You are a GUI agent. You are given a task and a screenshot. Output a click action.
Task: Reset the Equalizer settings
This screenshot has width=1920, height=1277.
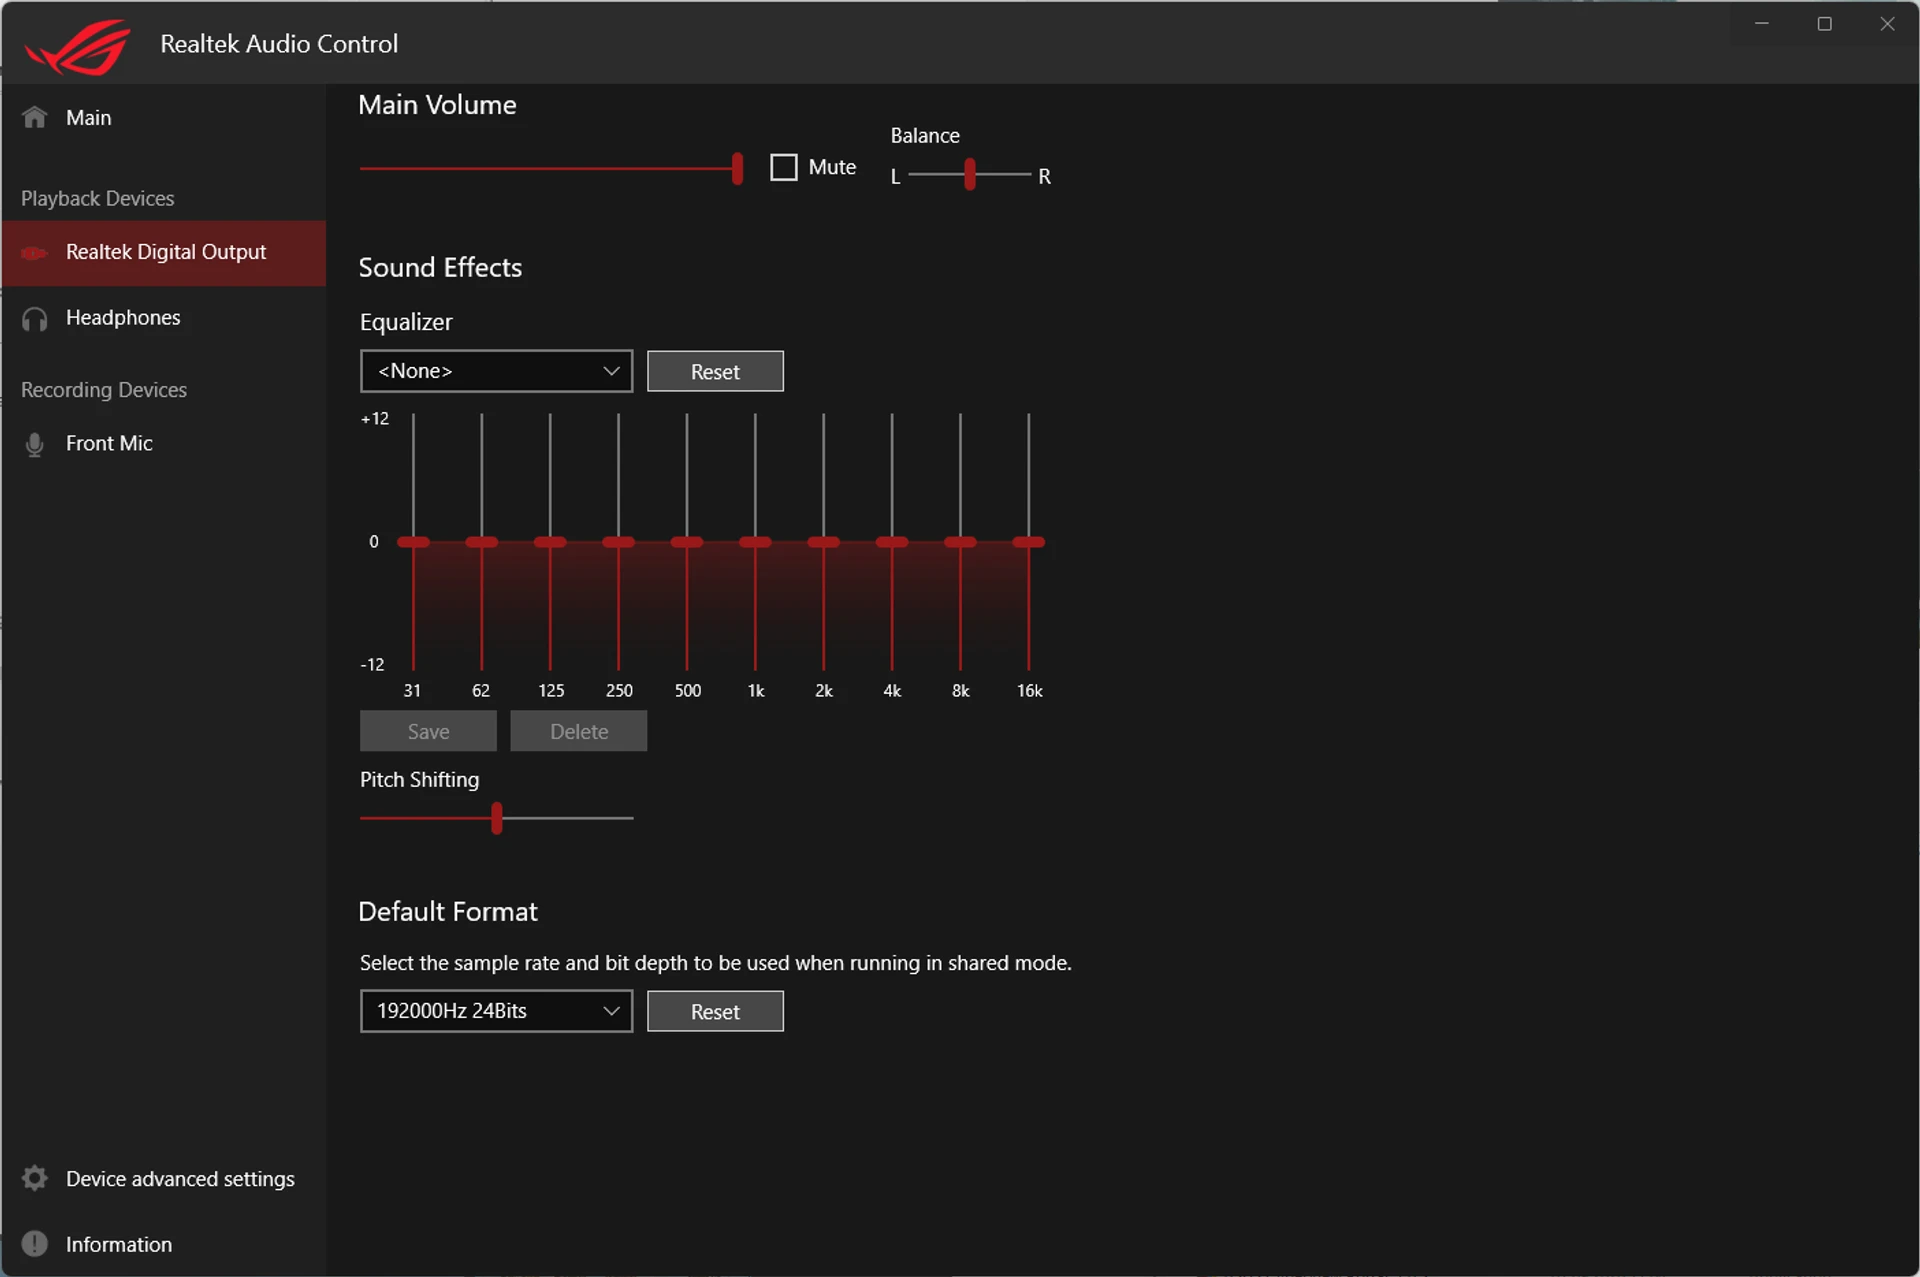(x=715, y=371)
